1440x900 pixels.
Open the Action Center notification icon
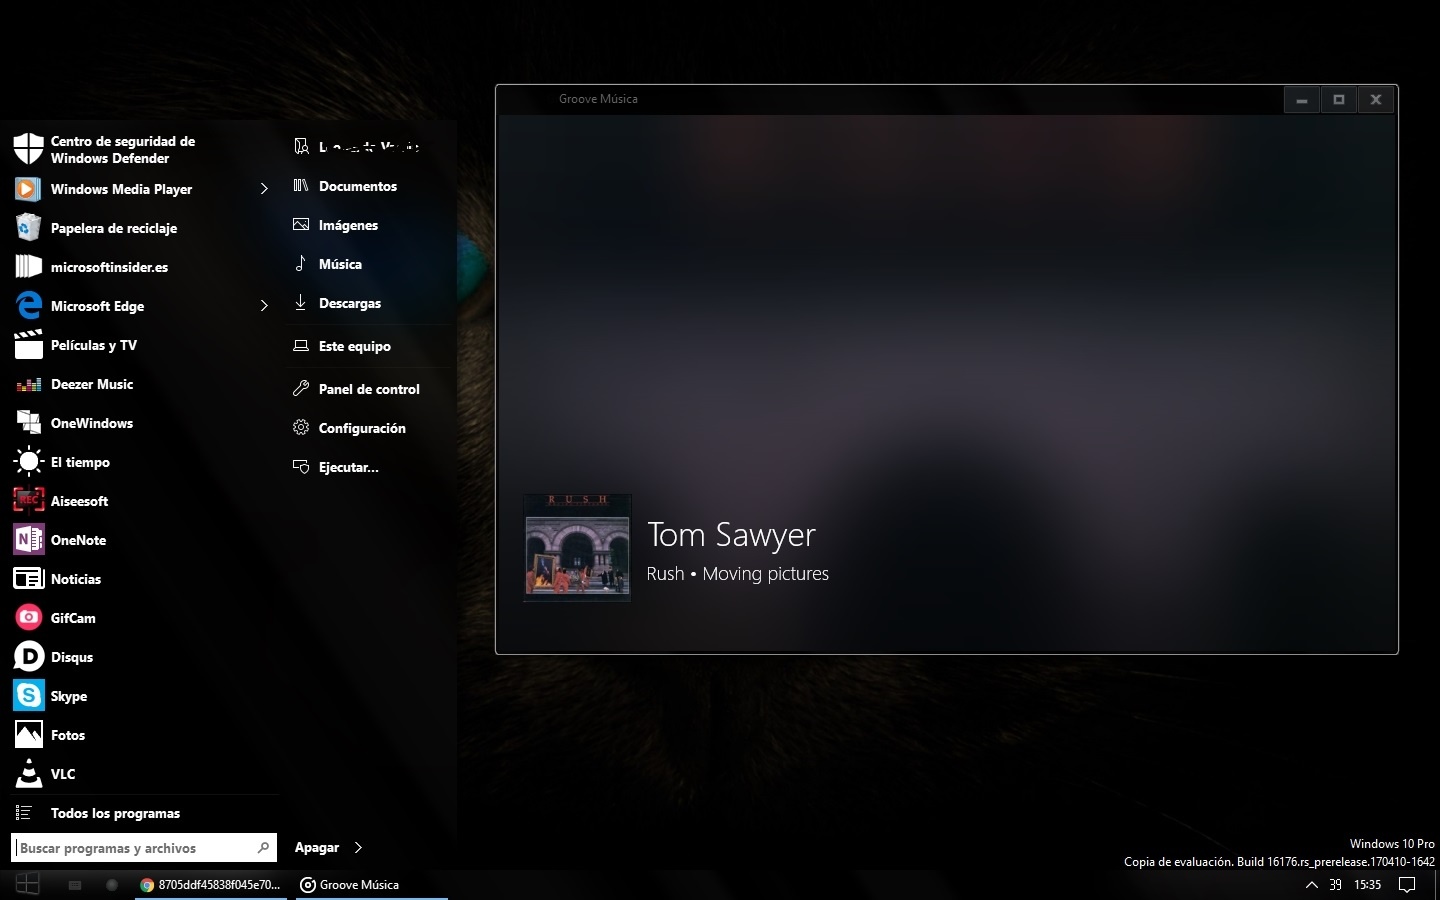pyautogui.click(x=1407, y=885)
